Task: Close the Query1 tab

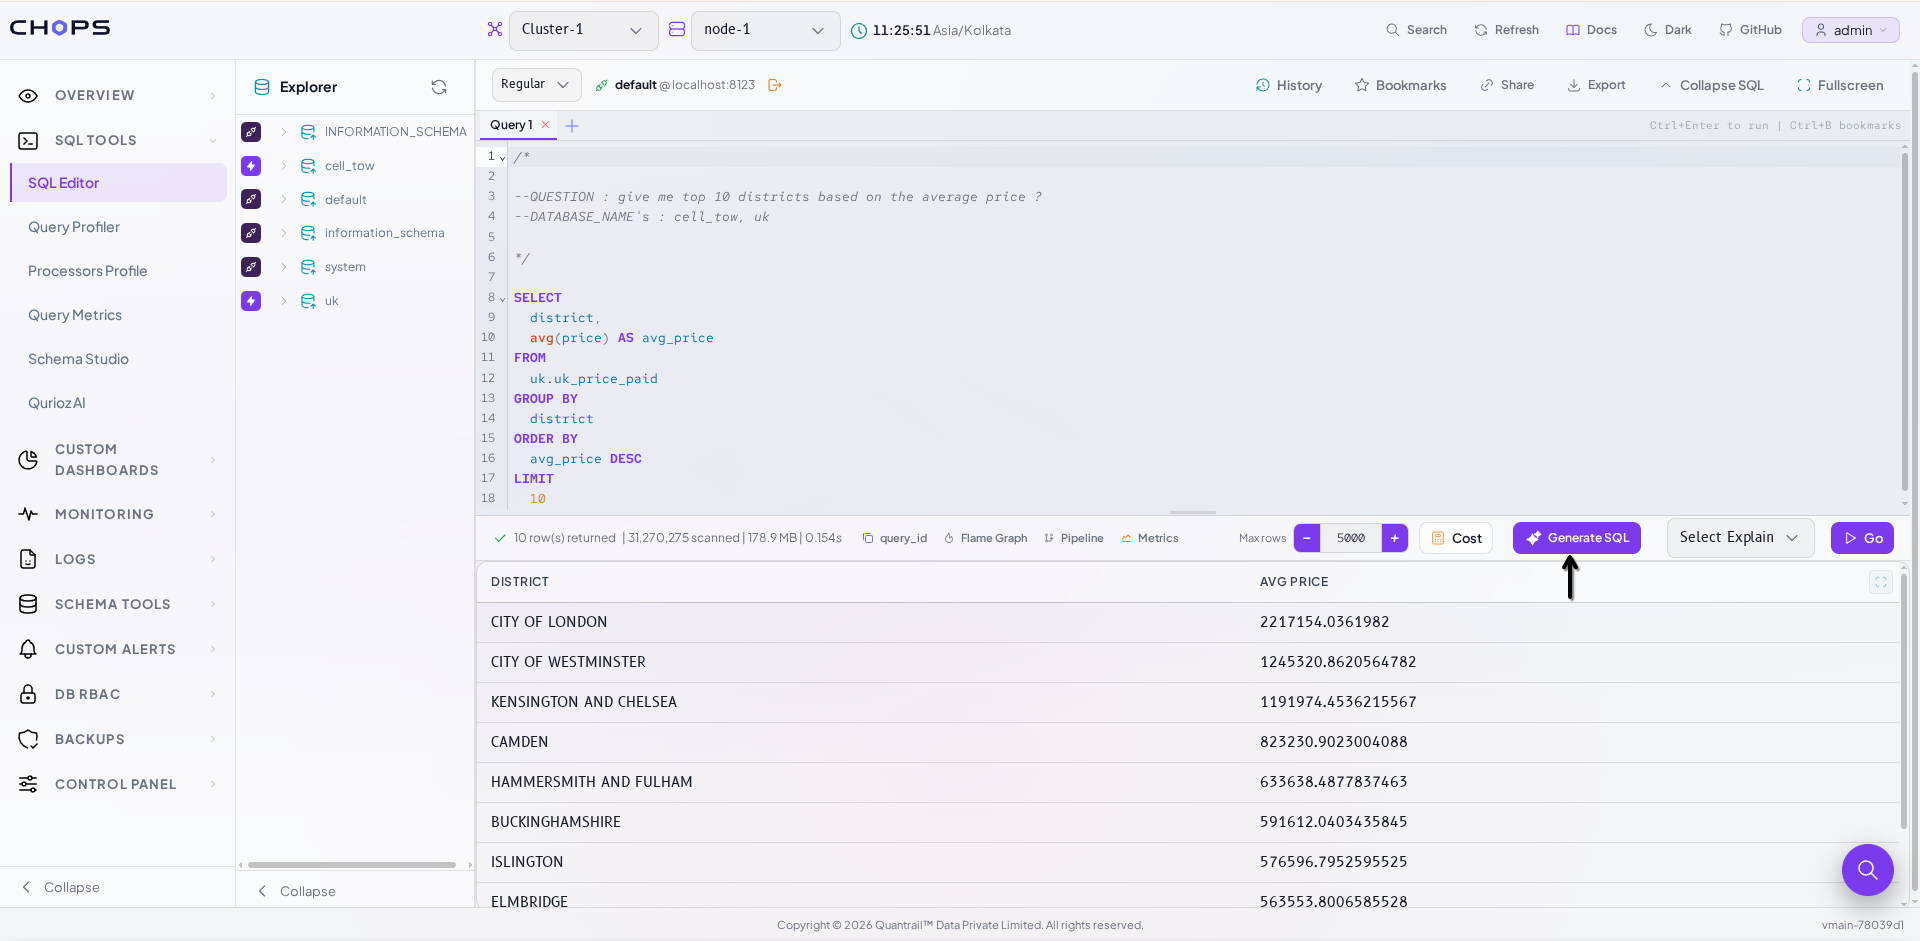Action: point(545,125)
